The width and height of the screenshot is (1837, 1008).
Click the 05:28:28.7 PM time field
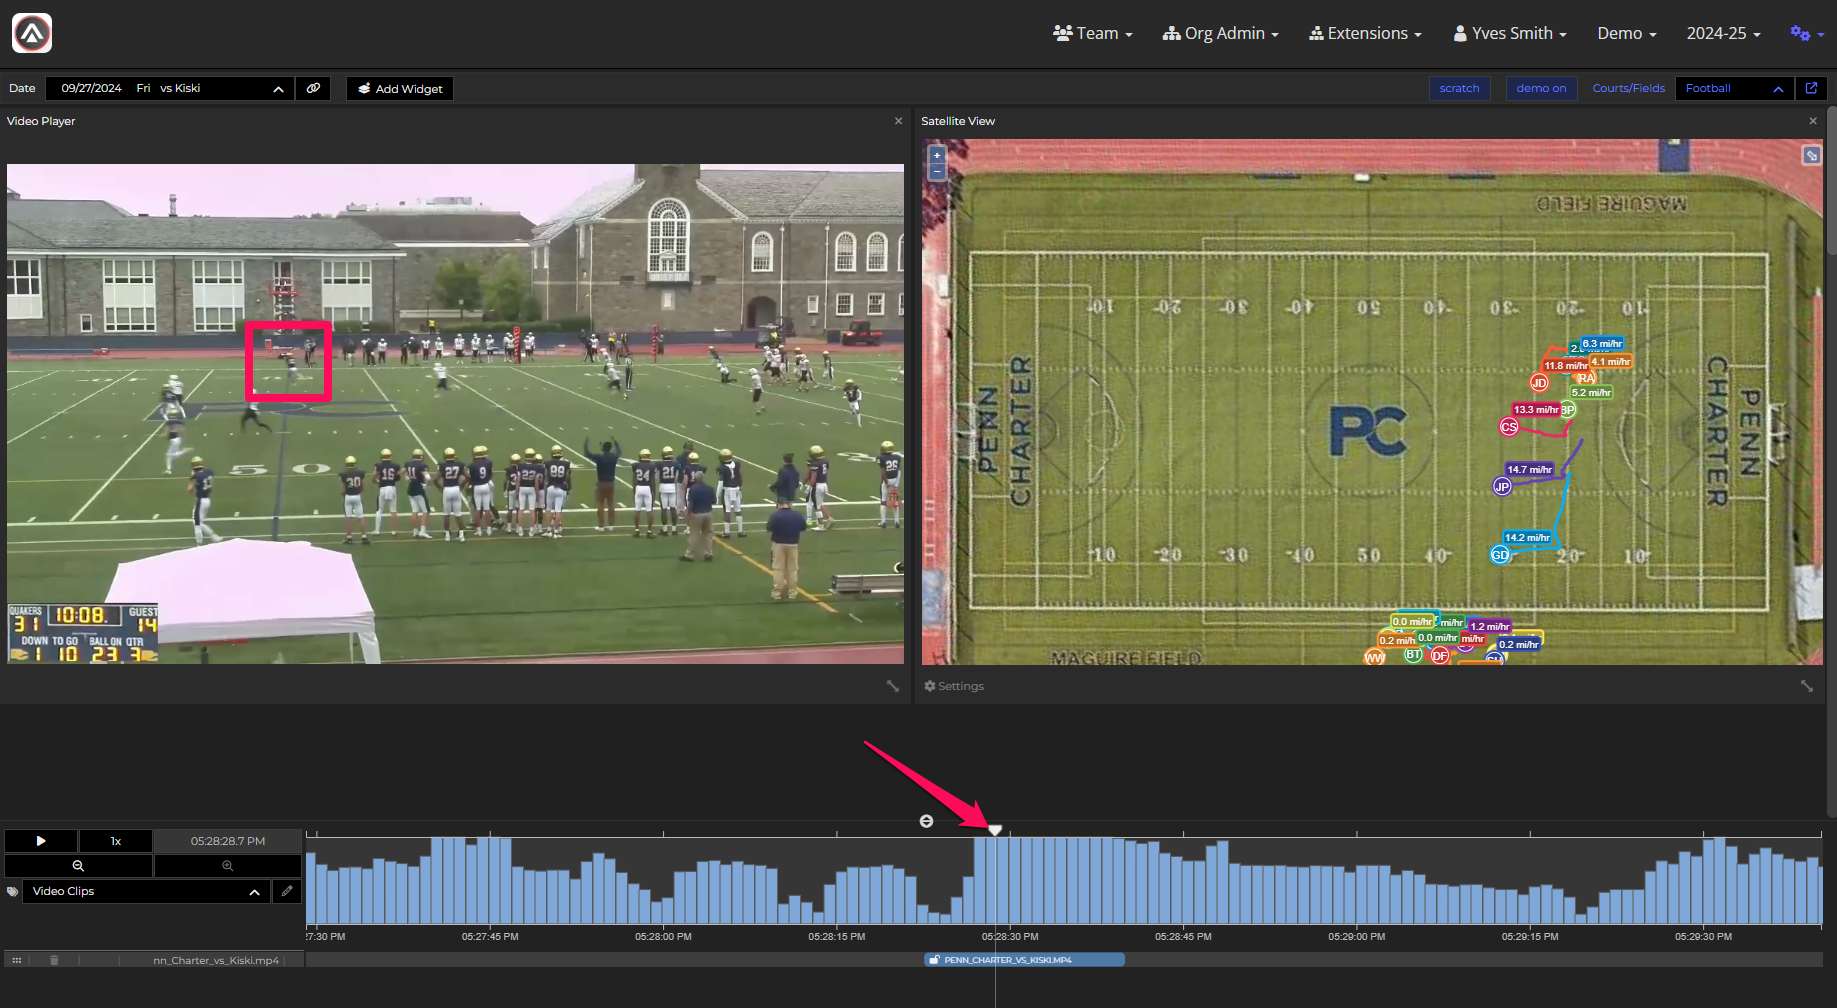228,841
